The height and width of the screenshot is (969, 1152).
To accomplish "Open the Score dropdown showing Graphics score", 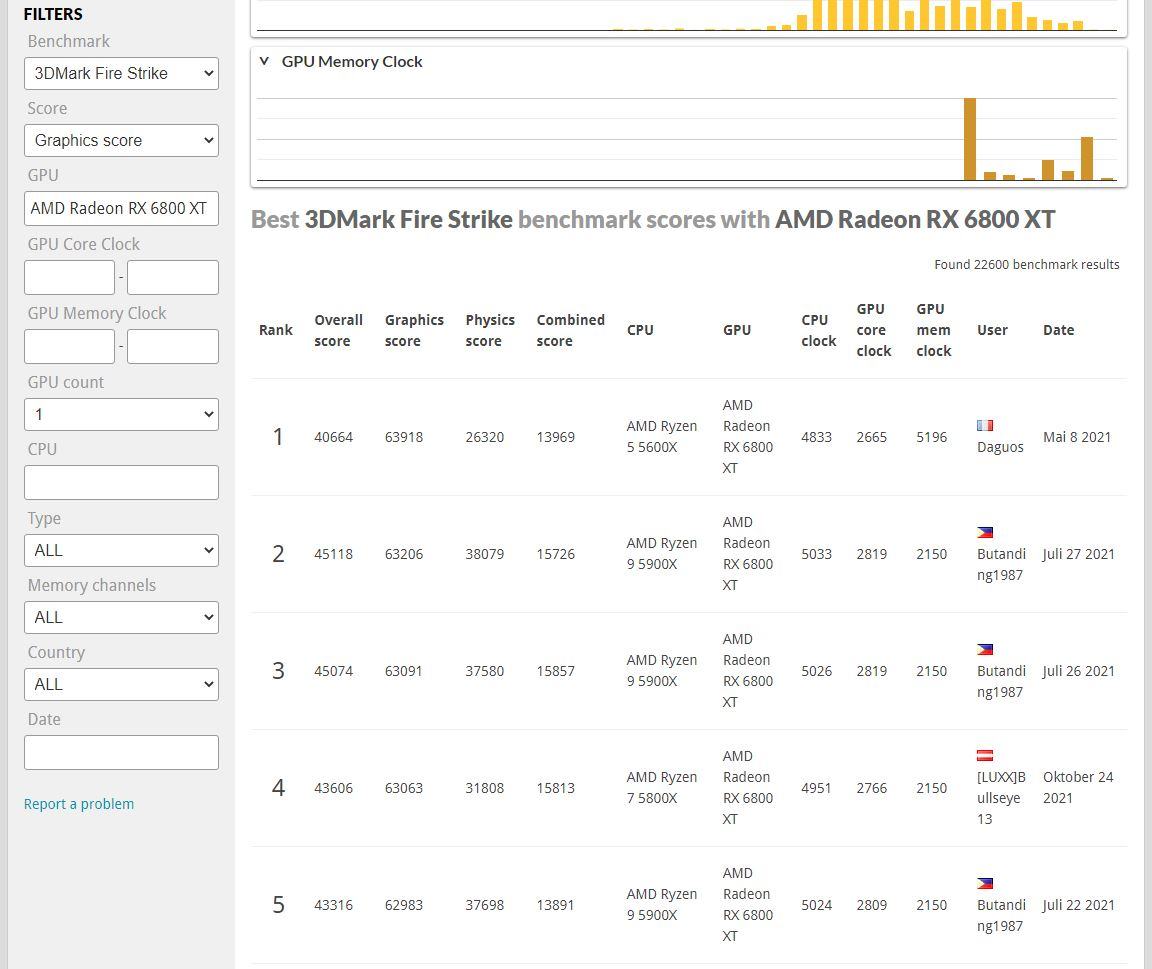I will tap(121, 140).
